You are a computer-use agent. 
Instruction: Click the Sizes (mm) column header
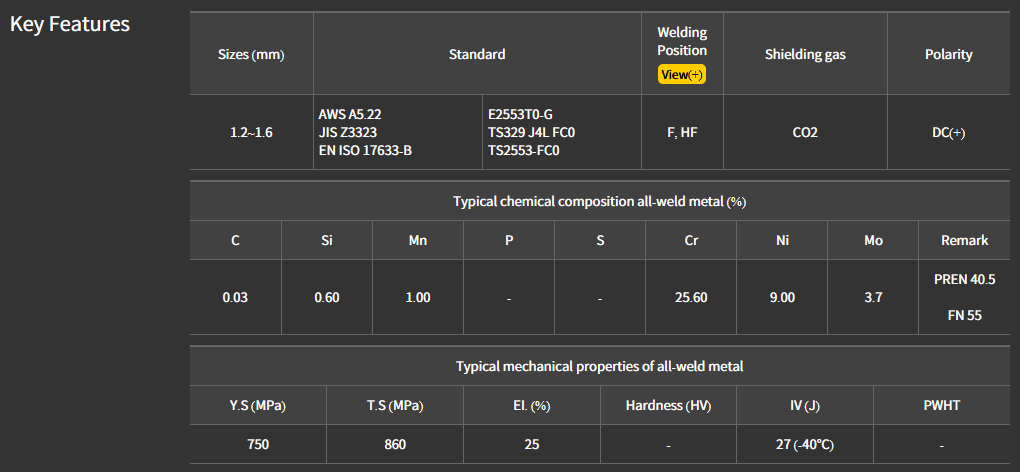pos(251,55)
